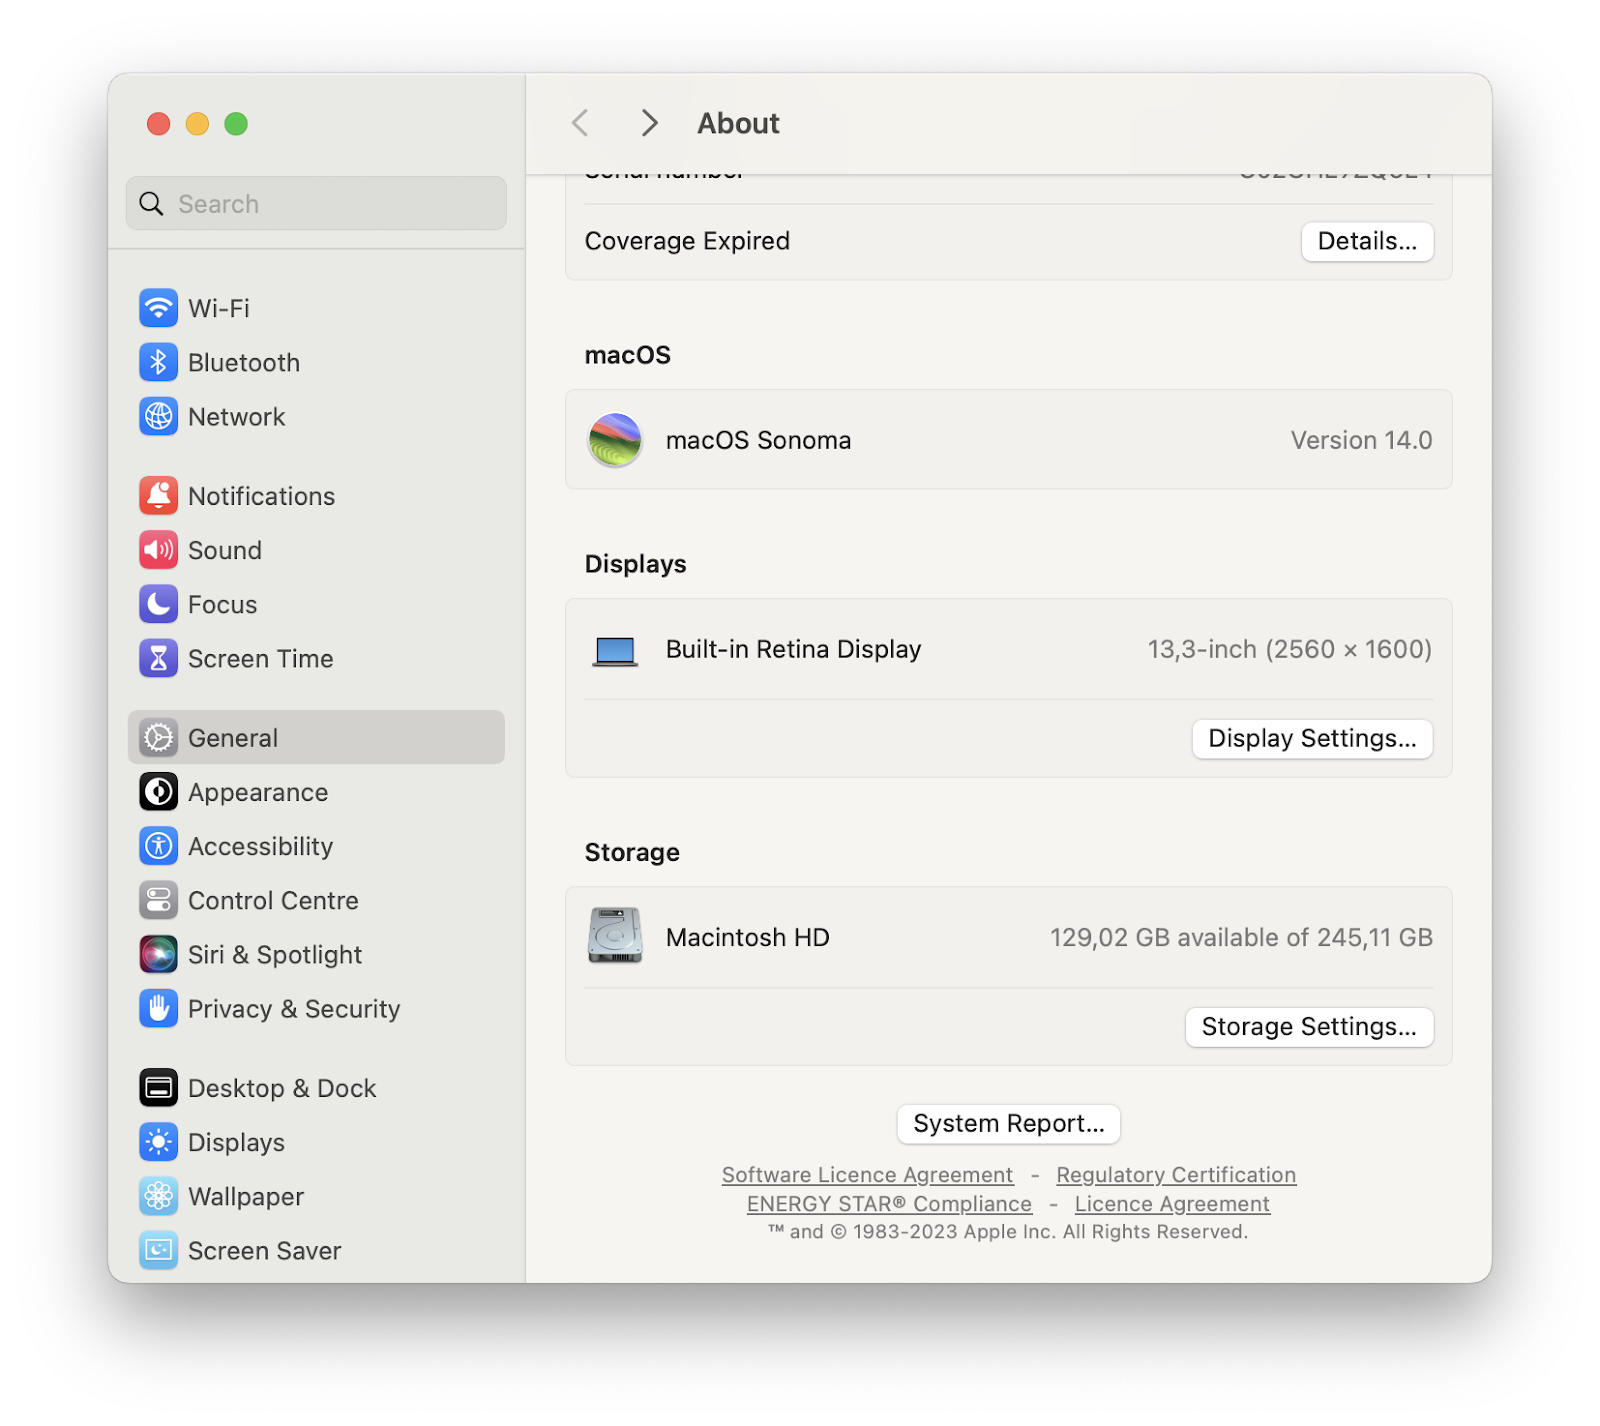Open Sound settings via speaker icon

click(x=158, y=549)
